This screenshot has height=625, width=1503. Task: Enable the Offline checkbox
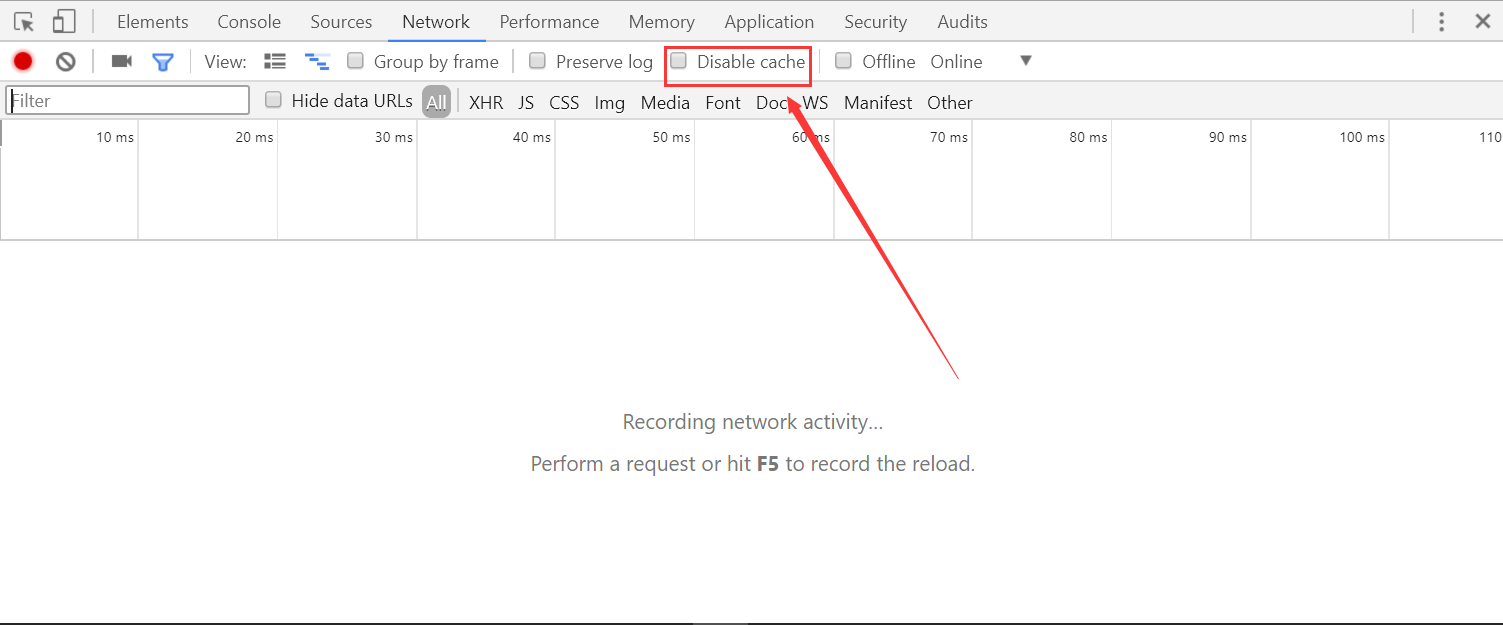tap(844, 61)
